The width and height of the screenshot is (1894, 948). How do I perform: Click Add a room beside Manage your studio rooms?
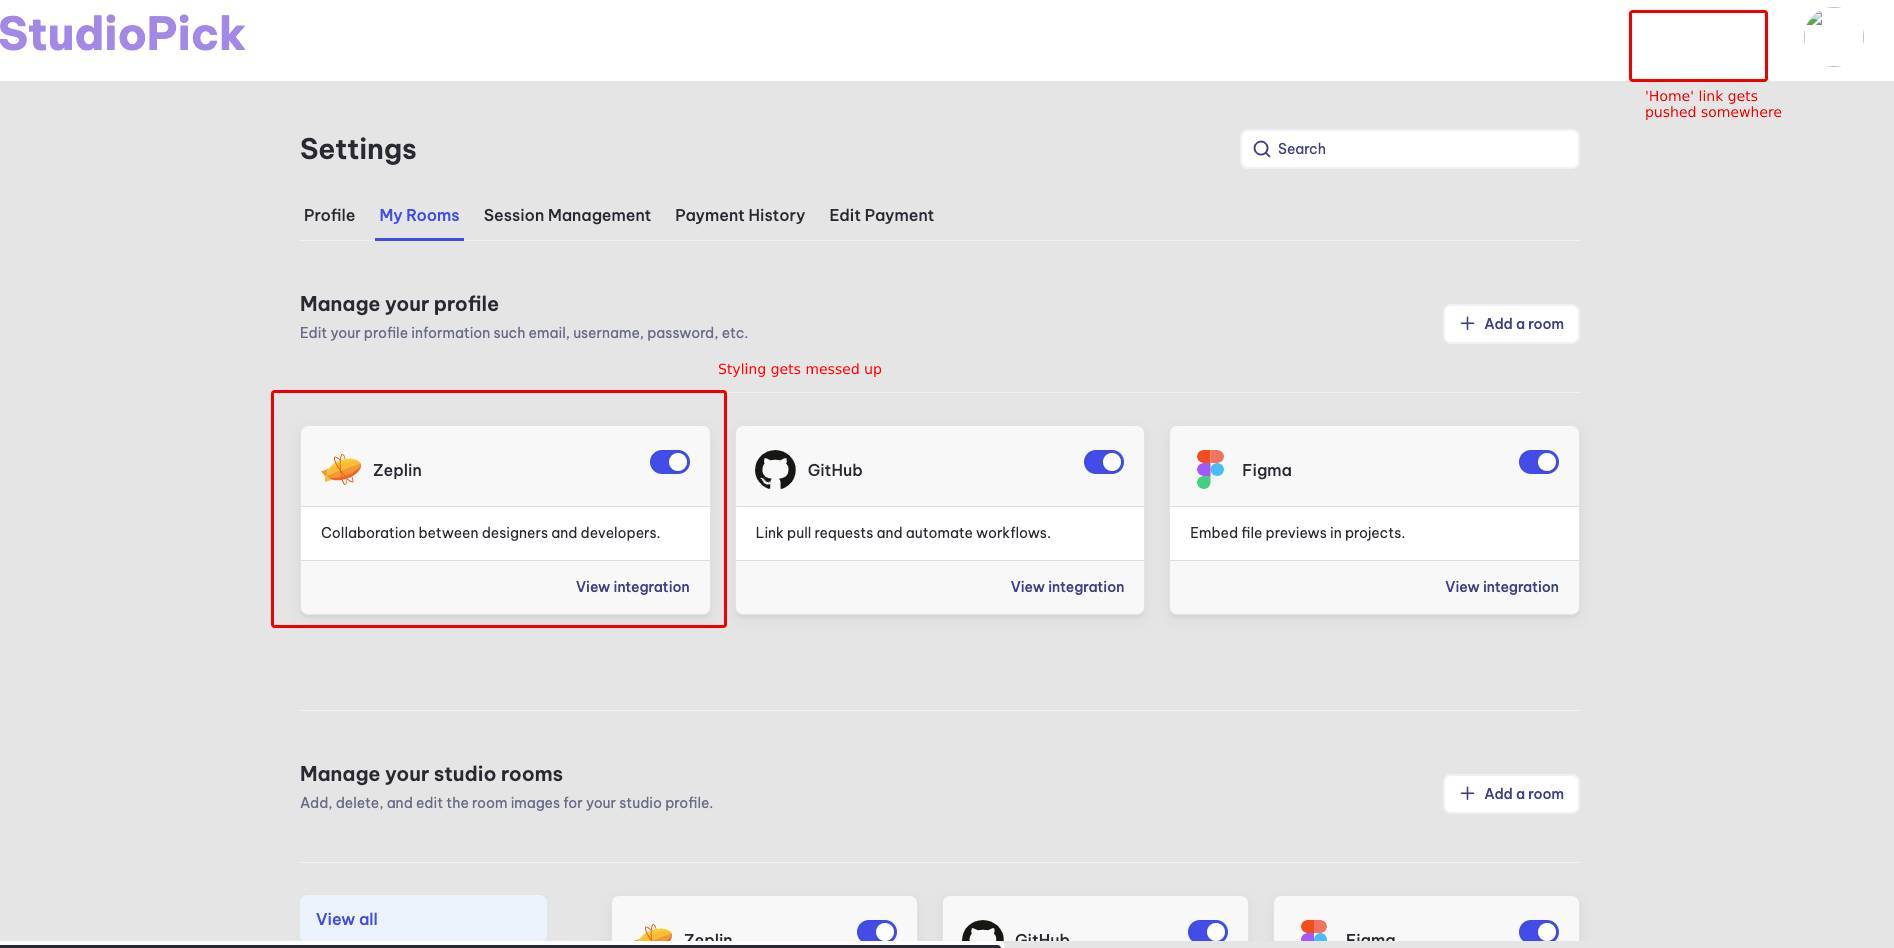[x=1511, y=794]
